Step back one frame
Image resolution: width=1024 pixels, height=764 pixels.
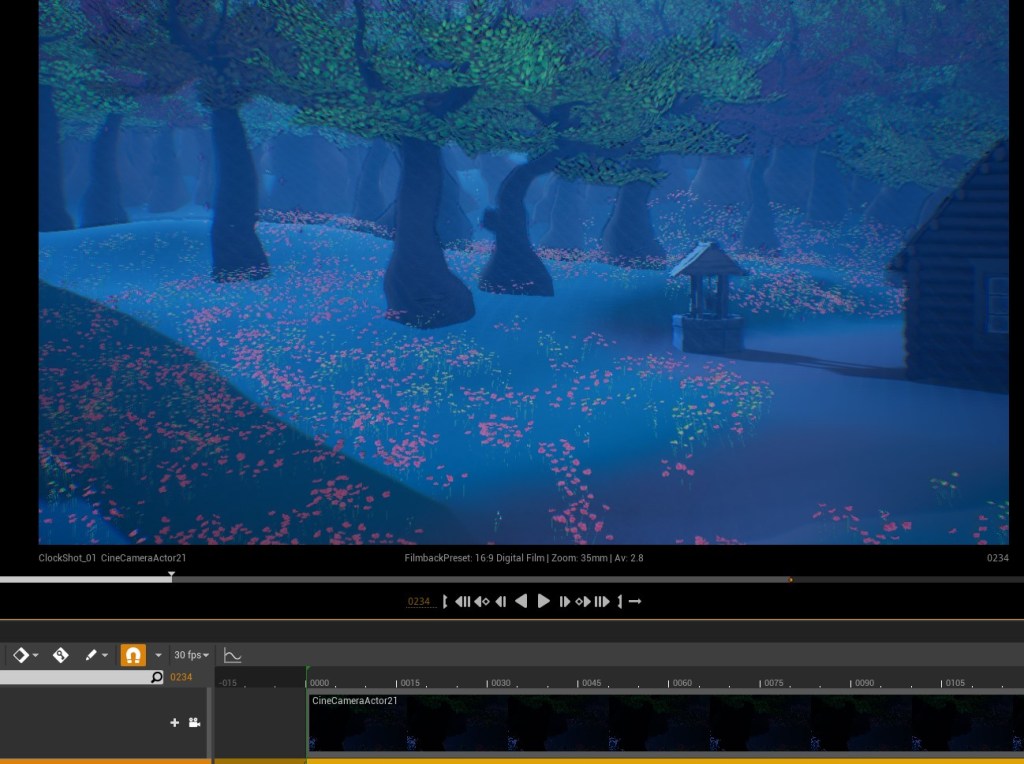pyautogui.click(x=501, y=601)
